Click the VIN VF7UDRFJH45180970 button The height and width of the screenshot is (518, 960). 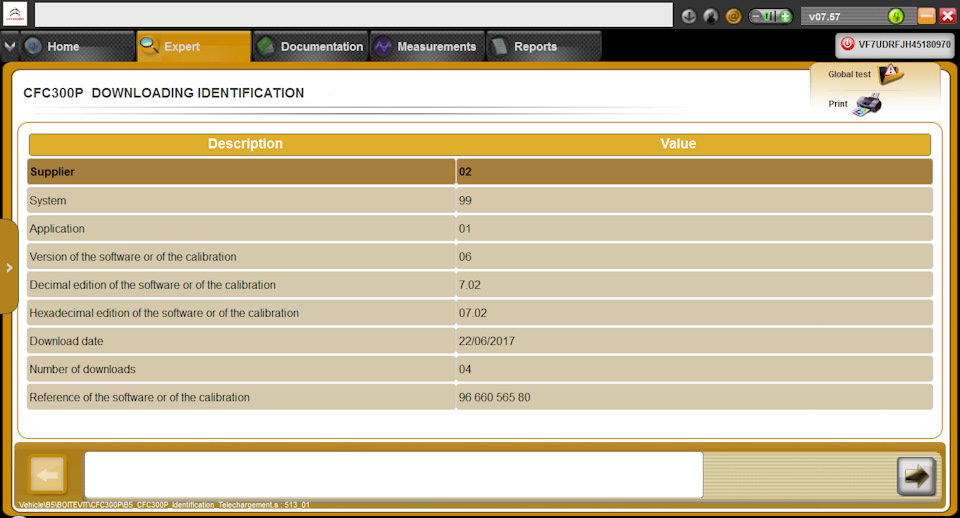[x=895, y=45]
